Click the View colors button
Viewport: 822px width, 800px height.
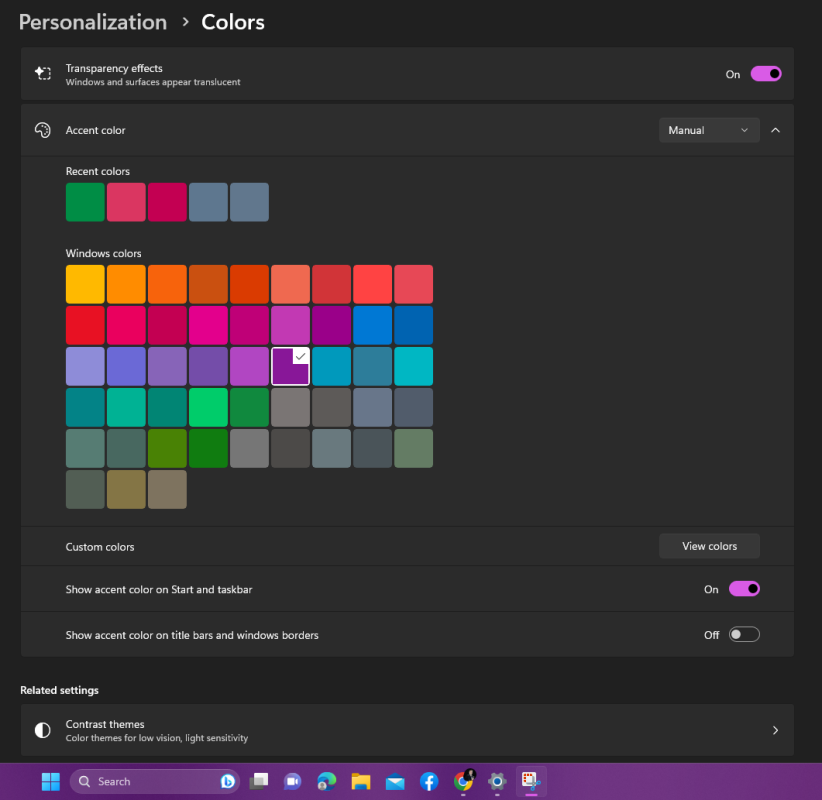click(709, 546)
